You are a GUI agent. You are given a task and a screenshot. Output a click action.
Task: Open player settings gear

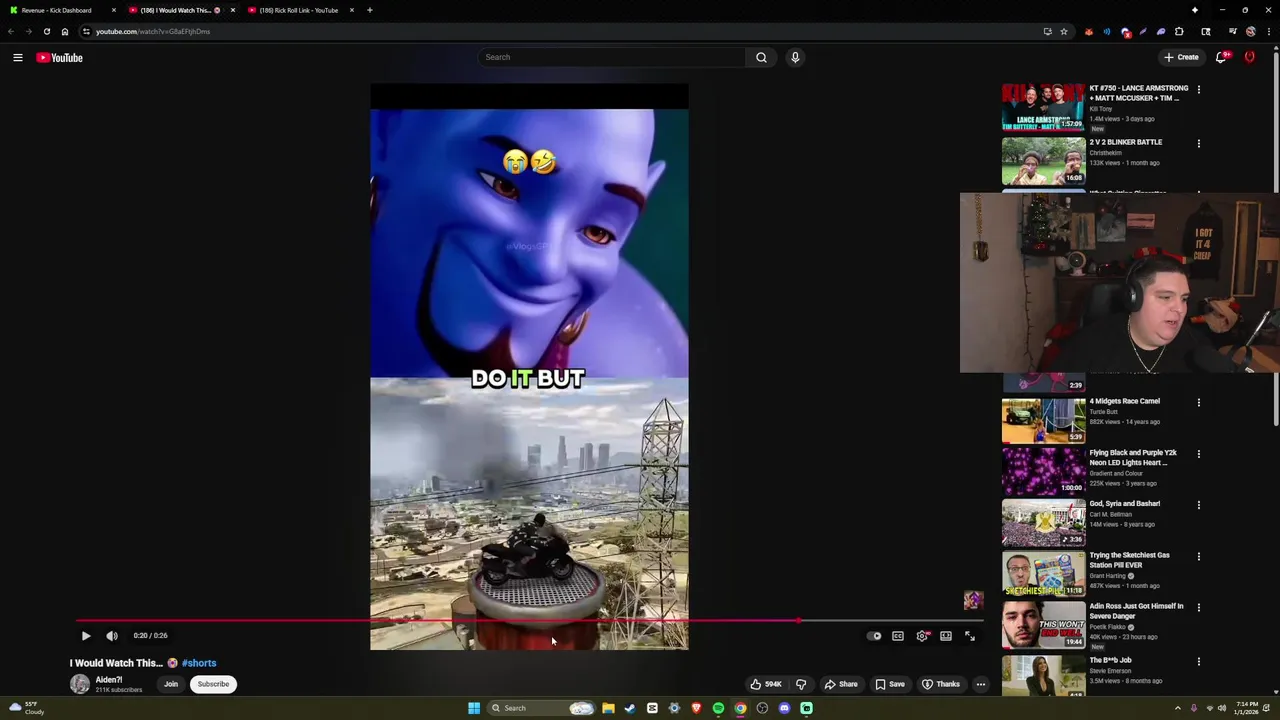pyautogui.click(x=922, y=636)
